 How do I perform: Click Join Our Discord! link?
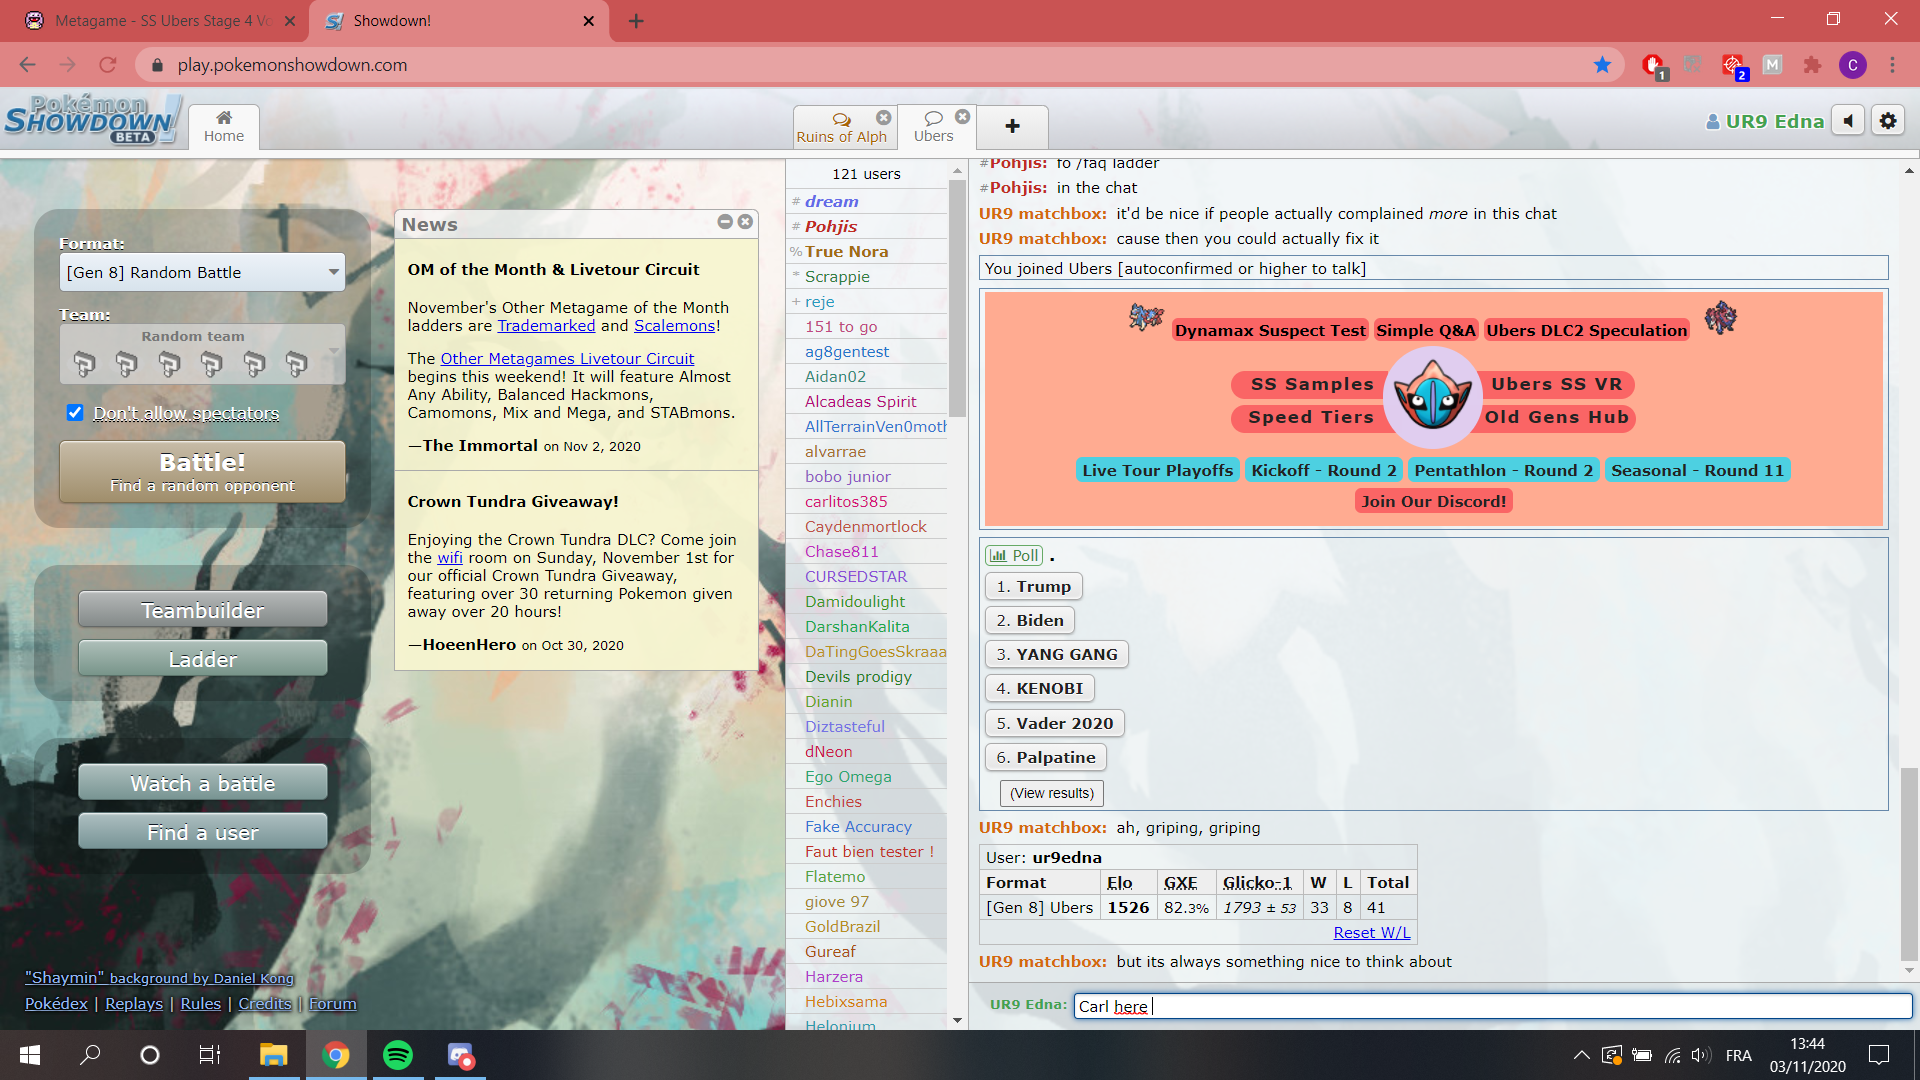point(1433,502)
